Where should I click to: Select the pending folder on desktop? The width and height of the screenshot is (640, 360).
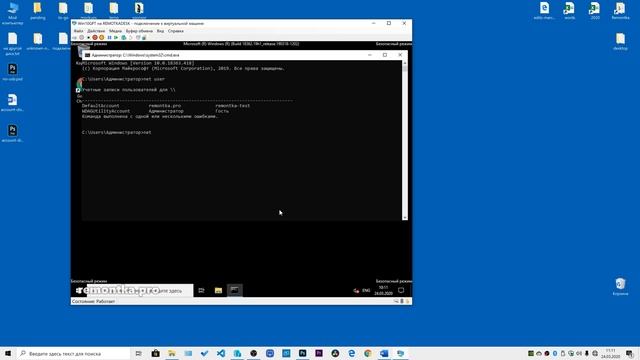click(38, 11)
